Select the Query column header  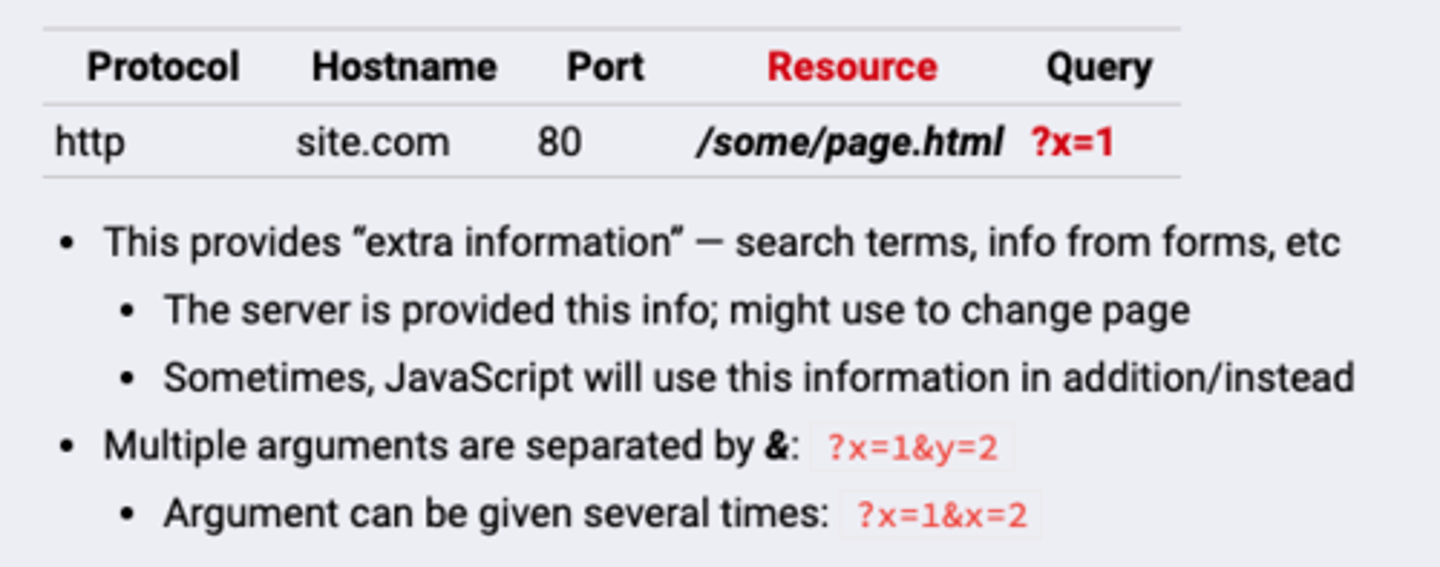click(x=1099, y=67)
